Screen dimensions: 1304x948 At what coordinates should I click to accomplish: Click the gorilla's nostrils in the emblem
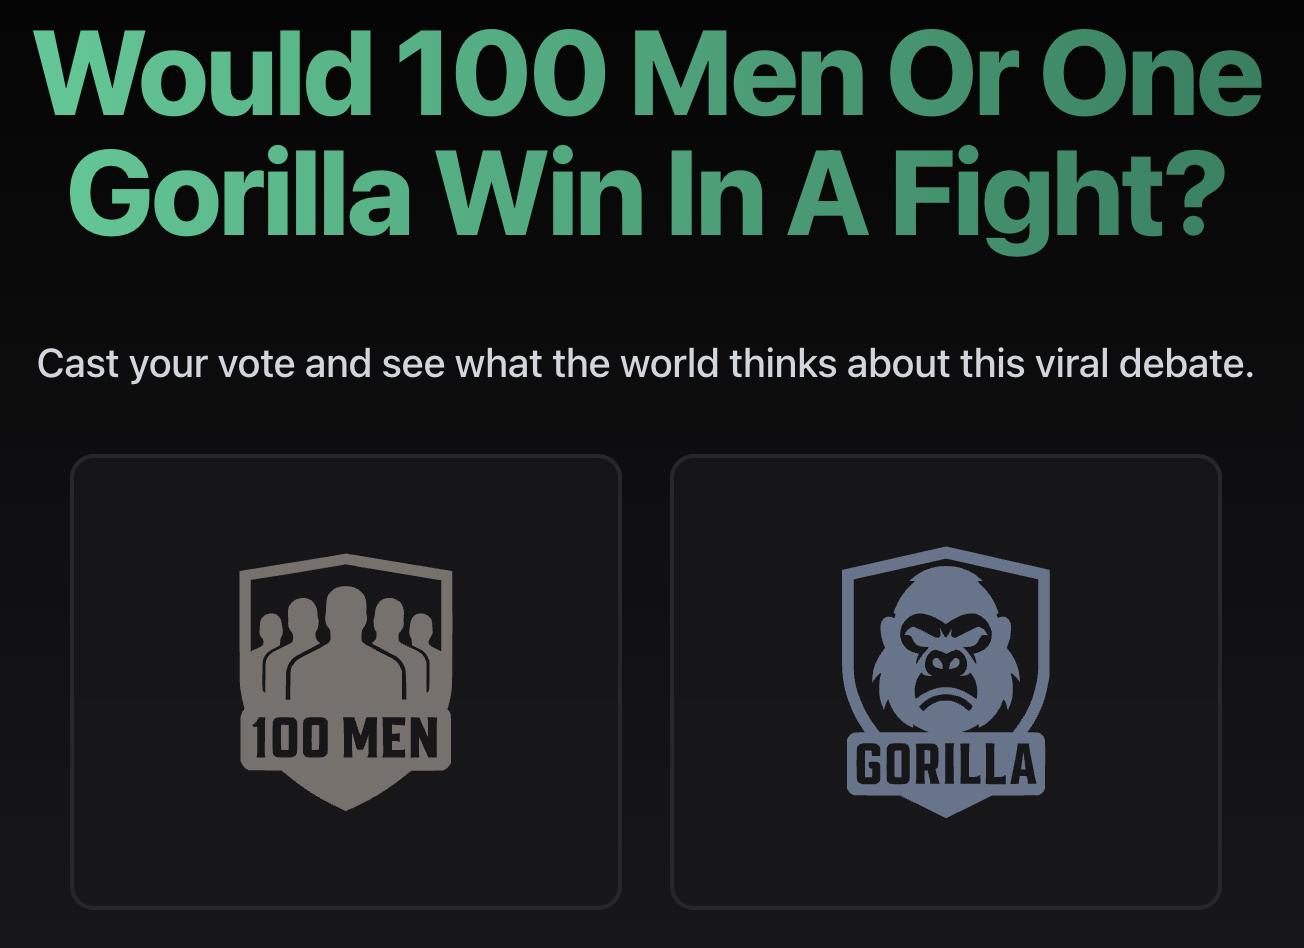coord(944,662)
